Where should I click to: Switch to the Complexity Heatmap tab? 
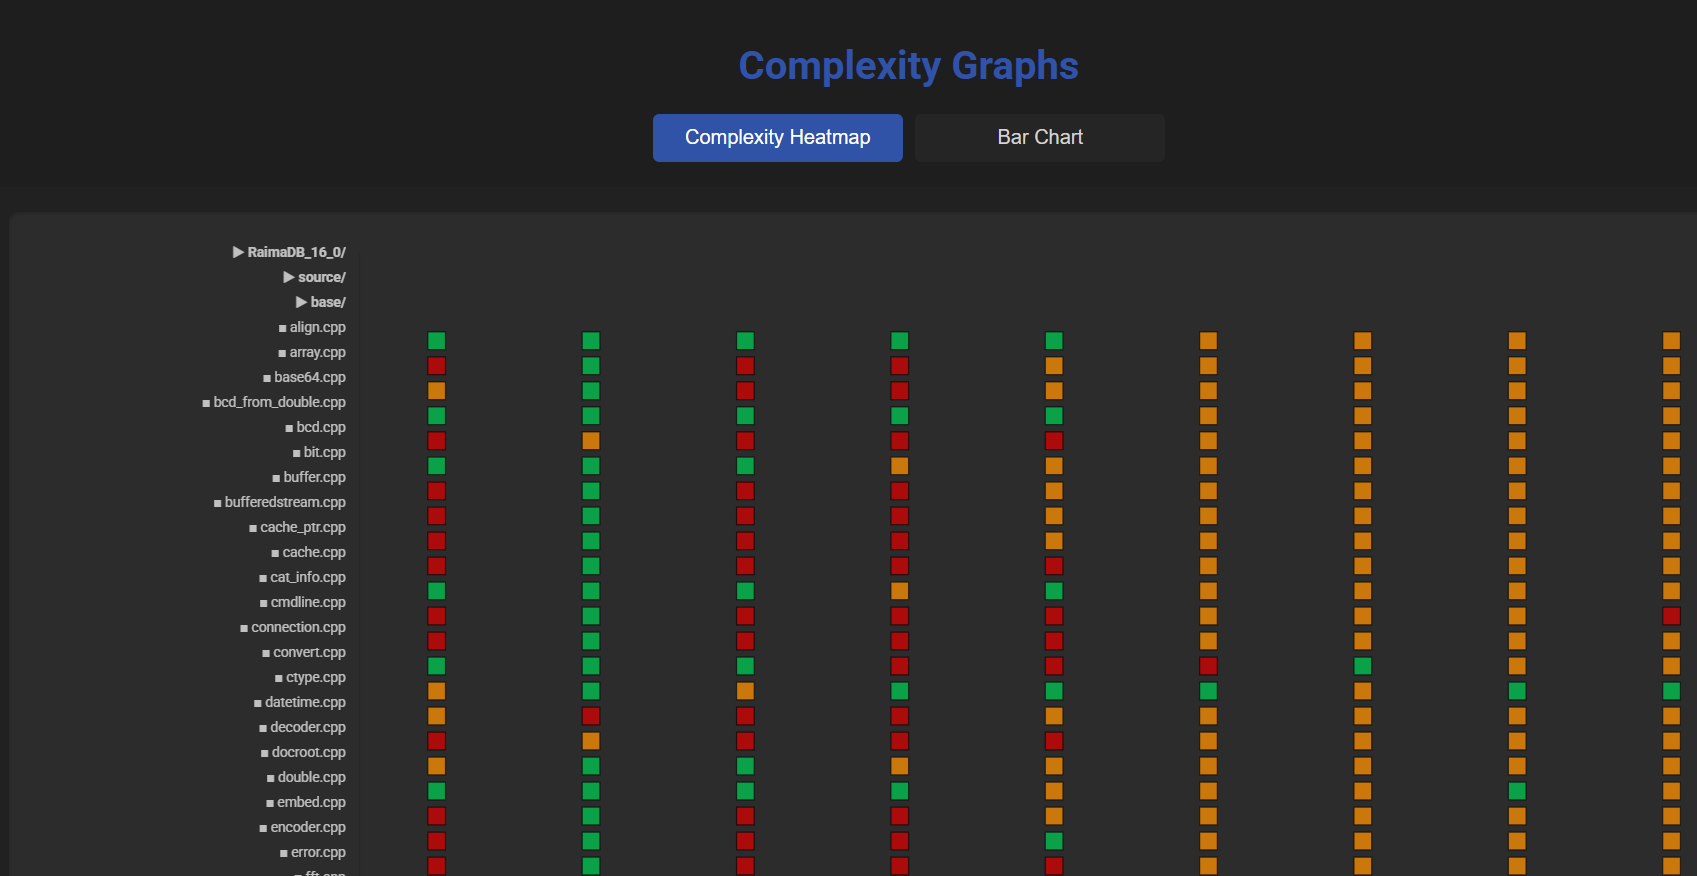pyautogui.click(x=778, y=137)
